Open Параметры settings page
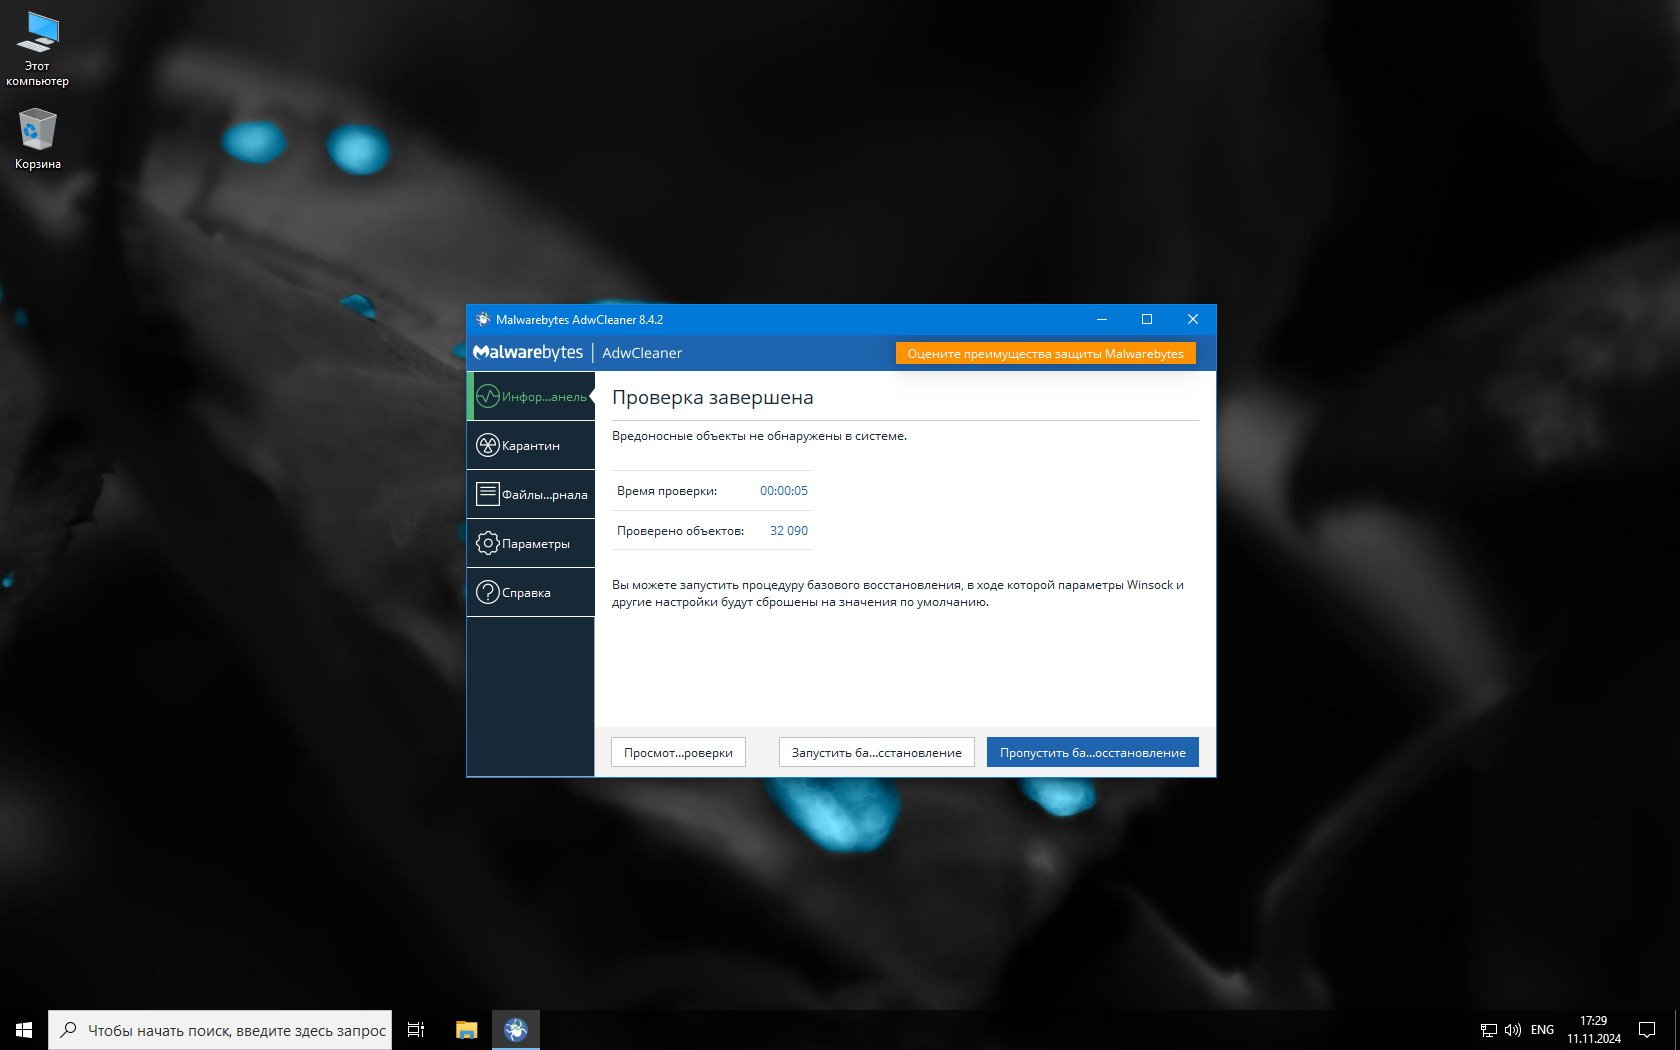Screen dimensions: 1680x1050 [531, 544]
